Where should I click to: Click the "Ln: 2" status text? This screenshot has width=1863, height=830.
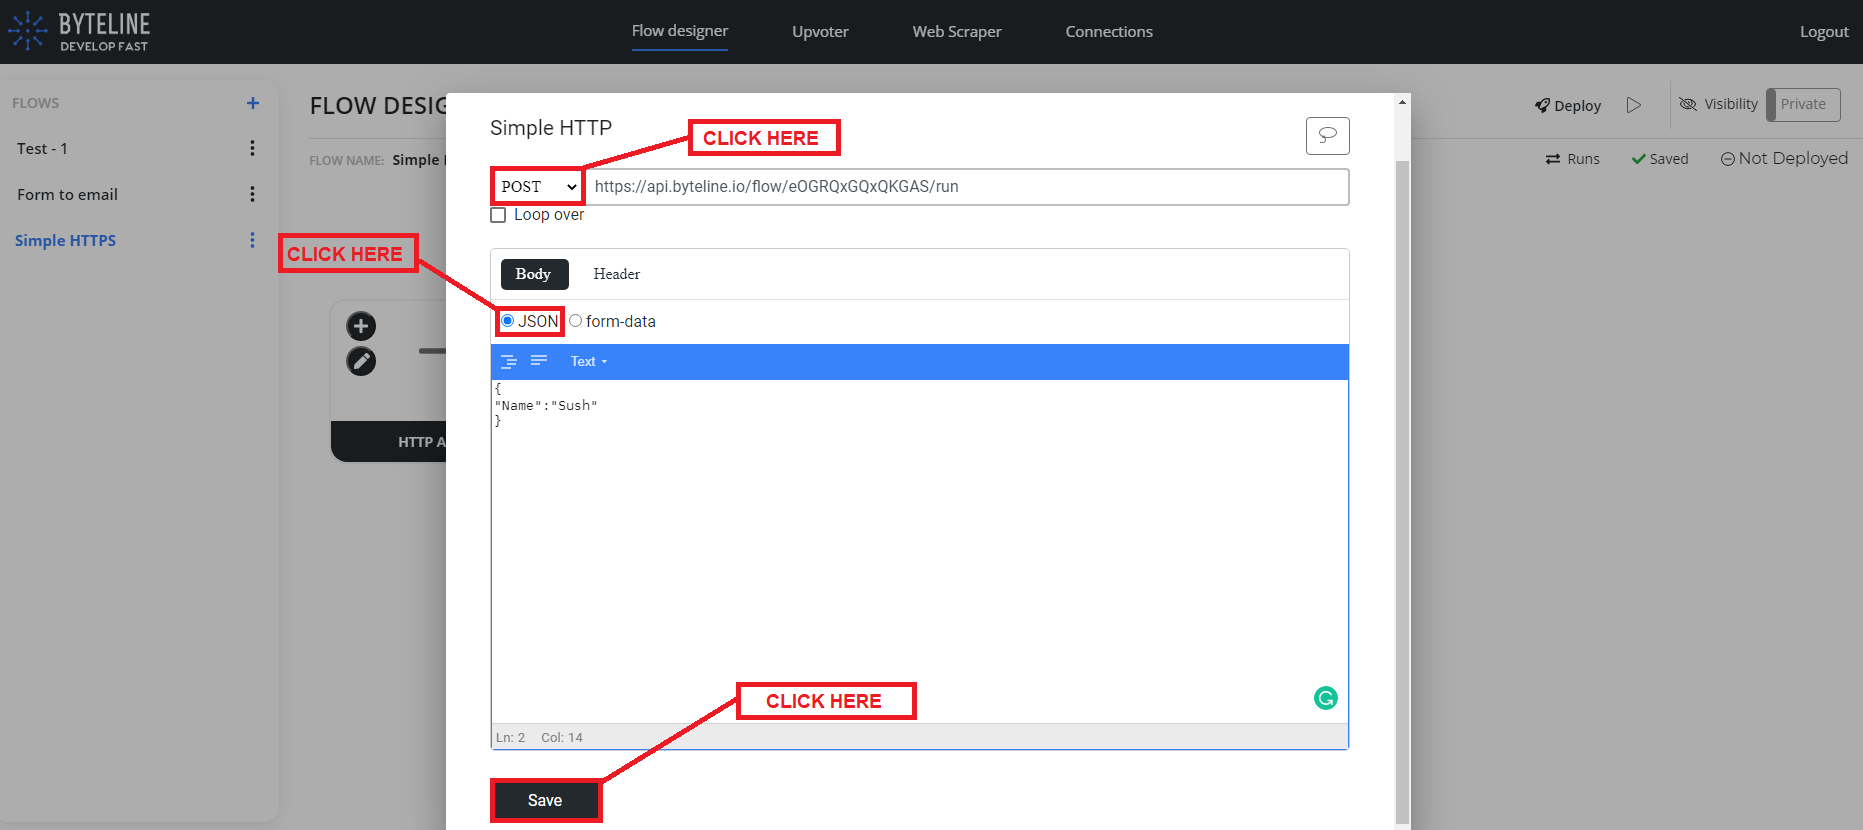[510, 738]
